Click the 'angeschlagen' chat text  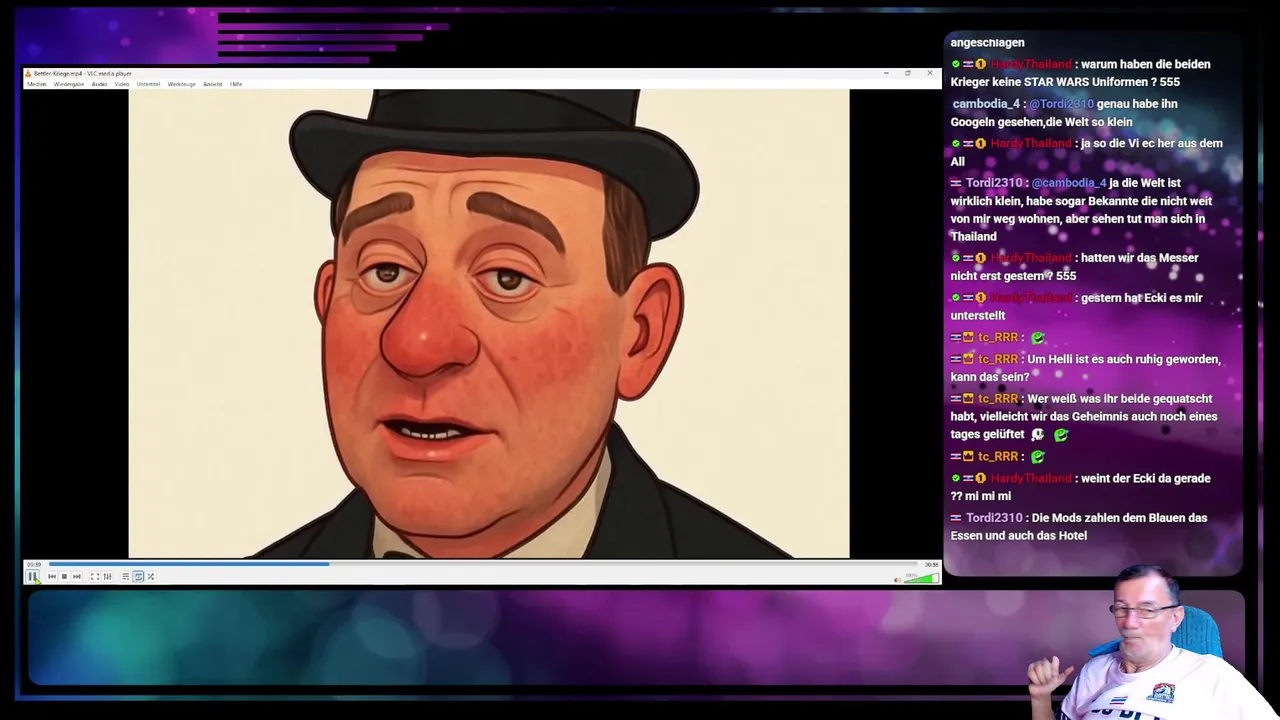(987, 43)
